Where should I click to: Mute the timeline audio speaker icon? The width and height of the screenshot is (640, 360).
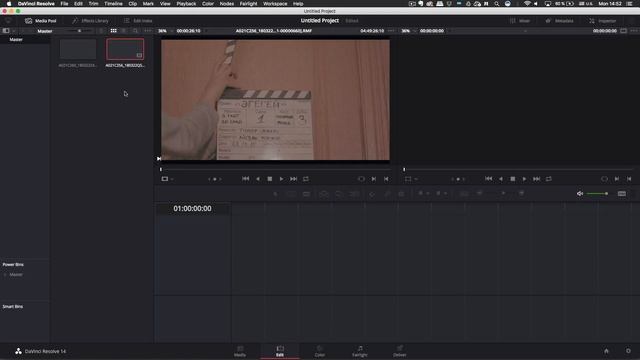click(x=580, y=193)
